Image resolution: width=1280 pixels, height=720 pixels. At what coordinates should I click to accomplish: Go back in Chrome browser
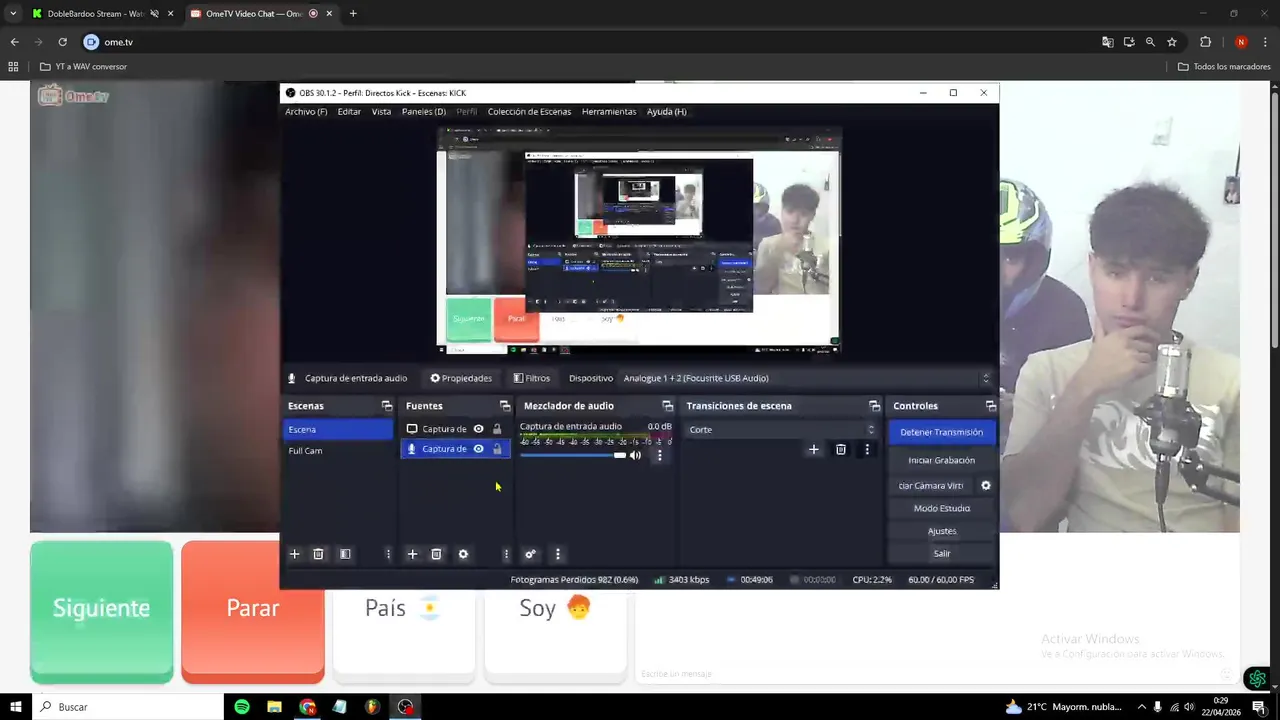click(x=14, y=42)
